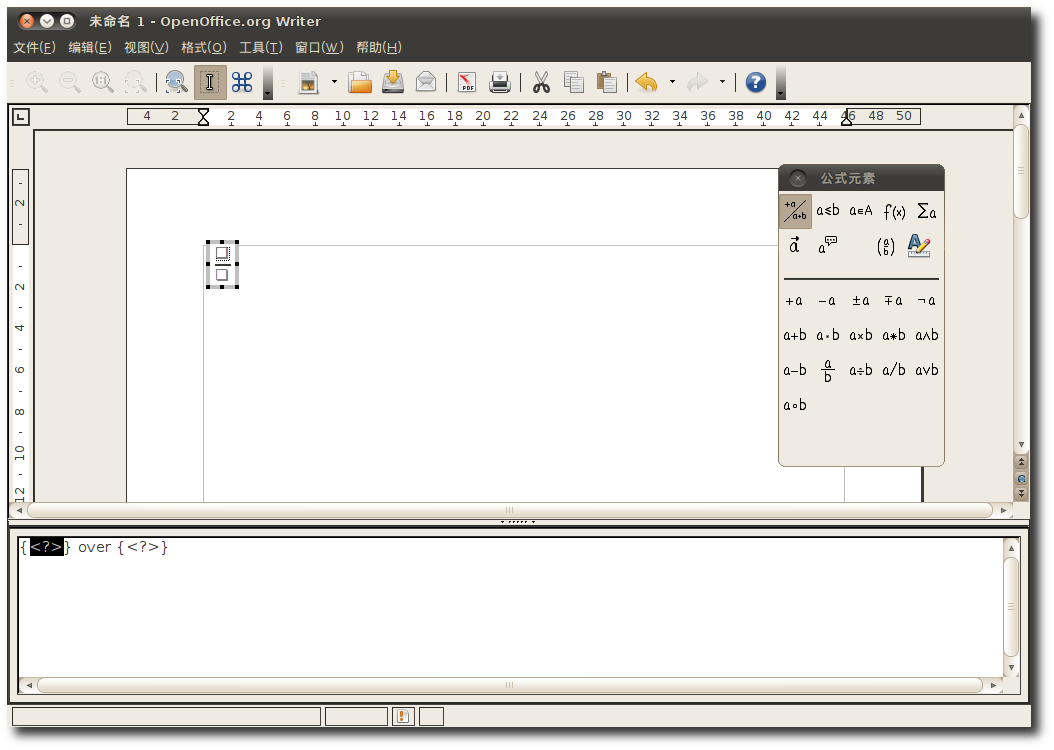Insert the ±a plus-minus element
This screenshot has height=750, width=1054.
(860, 300)
